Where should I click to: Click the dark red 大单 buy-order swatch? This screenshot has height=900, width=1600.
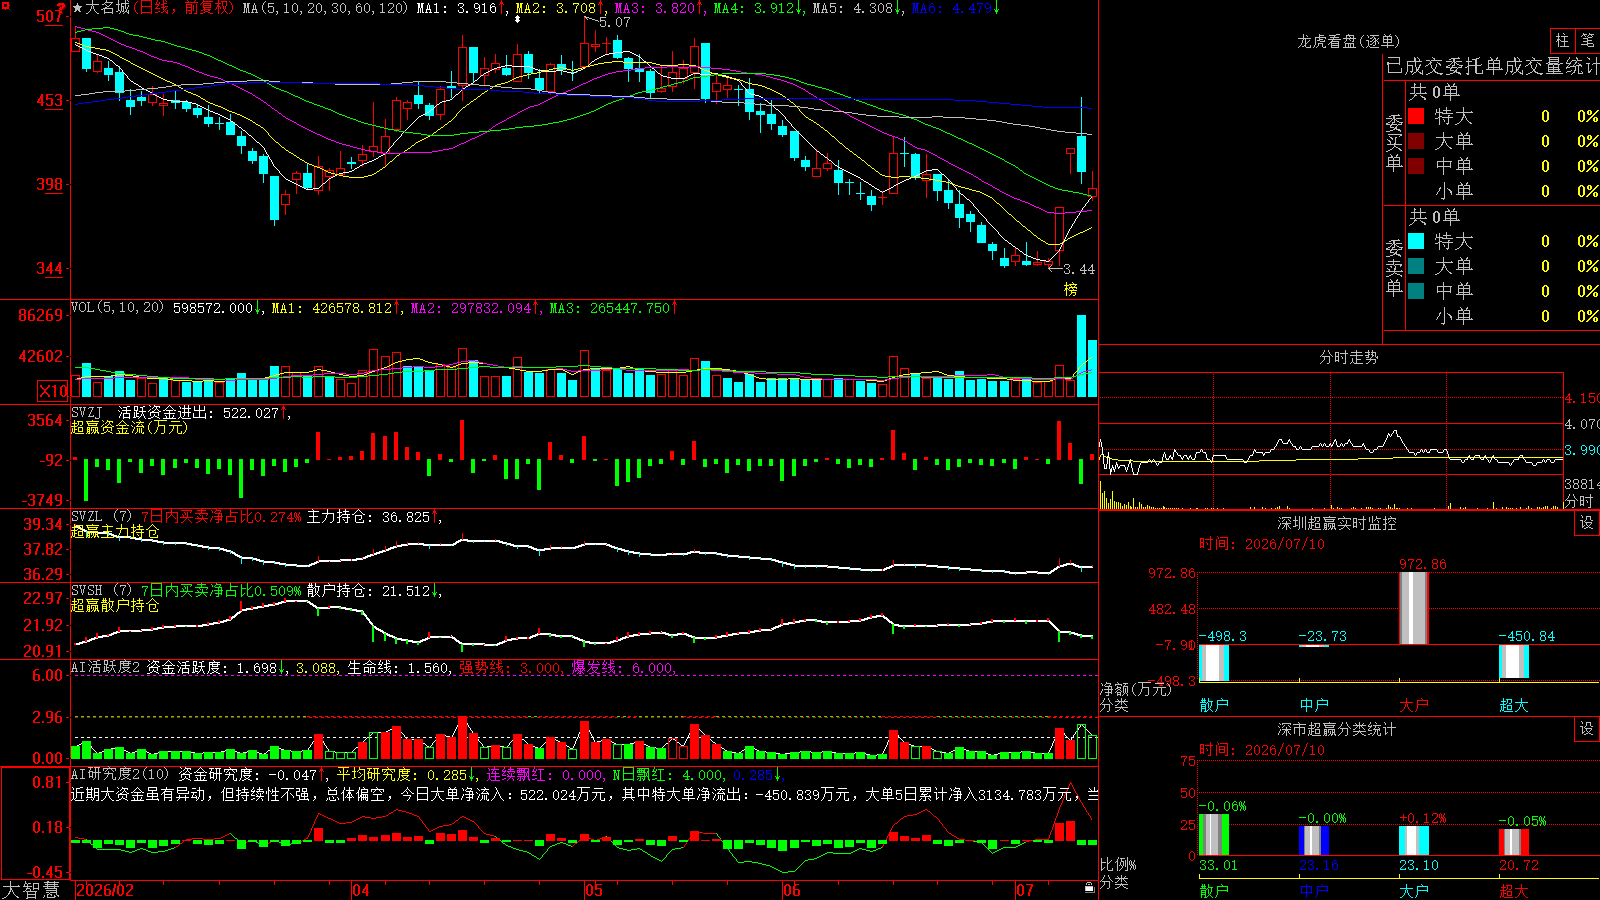[1416, 141]
